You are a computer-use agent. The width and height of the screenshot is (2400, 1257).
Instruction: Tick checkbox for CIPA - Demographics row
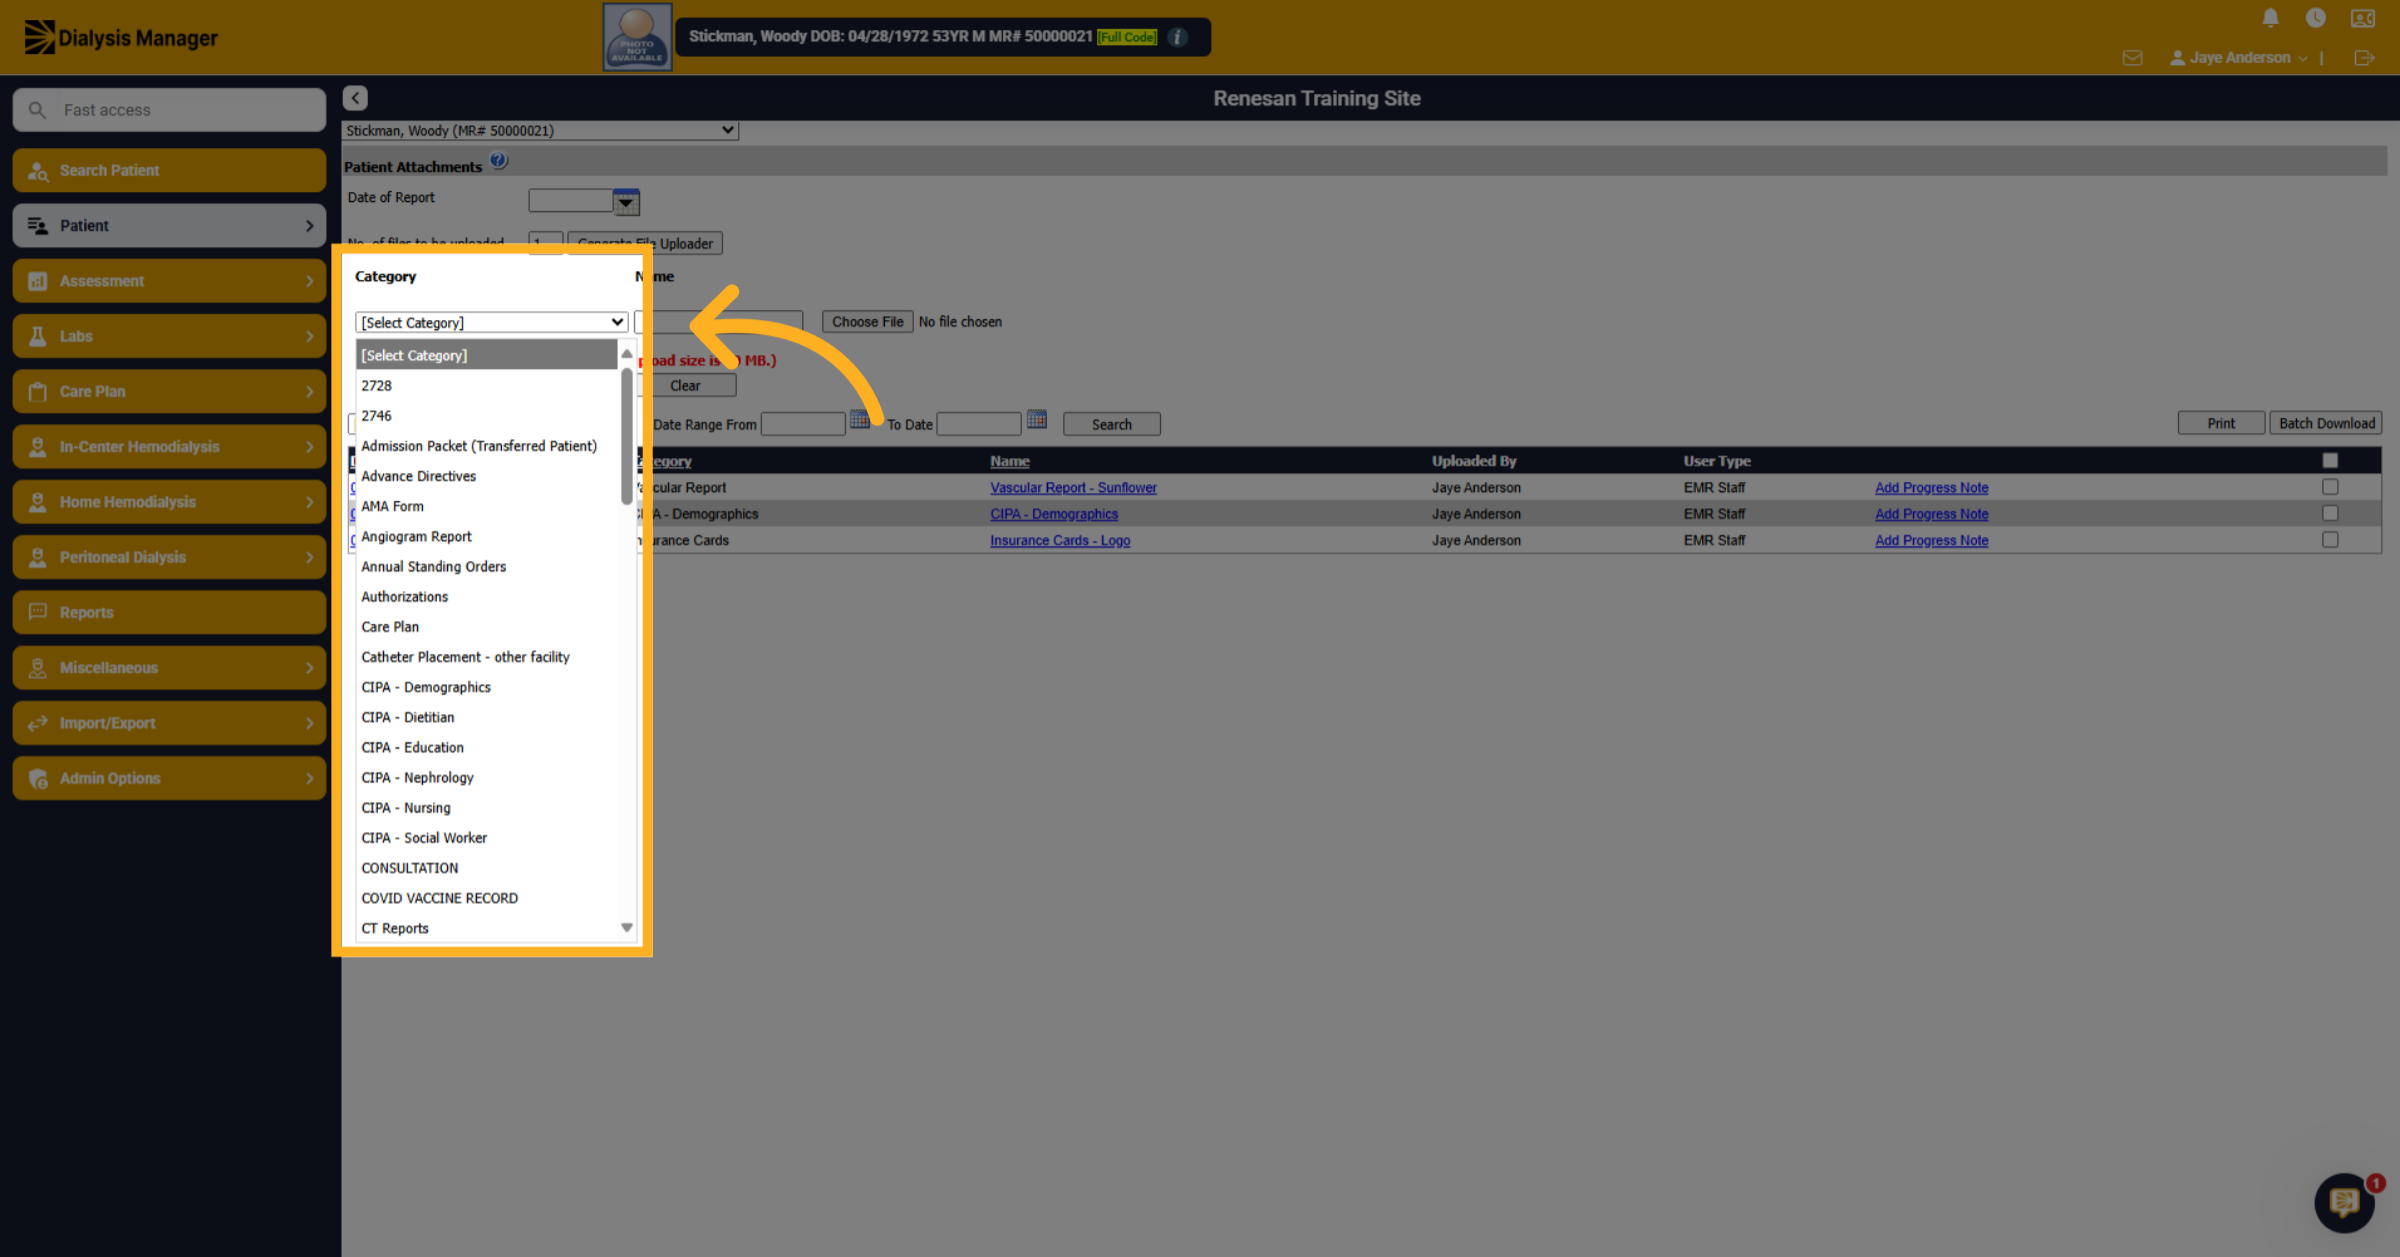[x=2330, y=513]
